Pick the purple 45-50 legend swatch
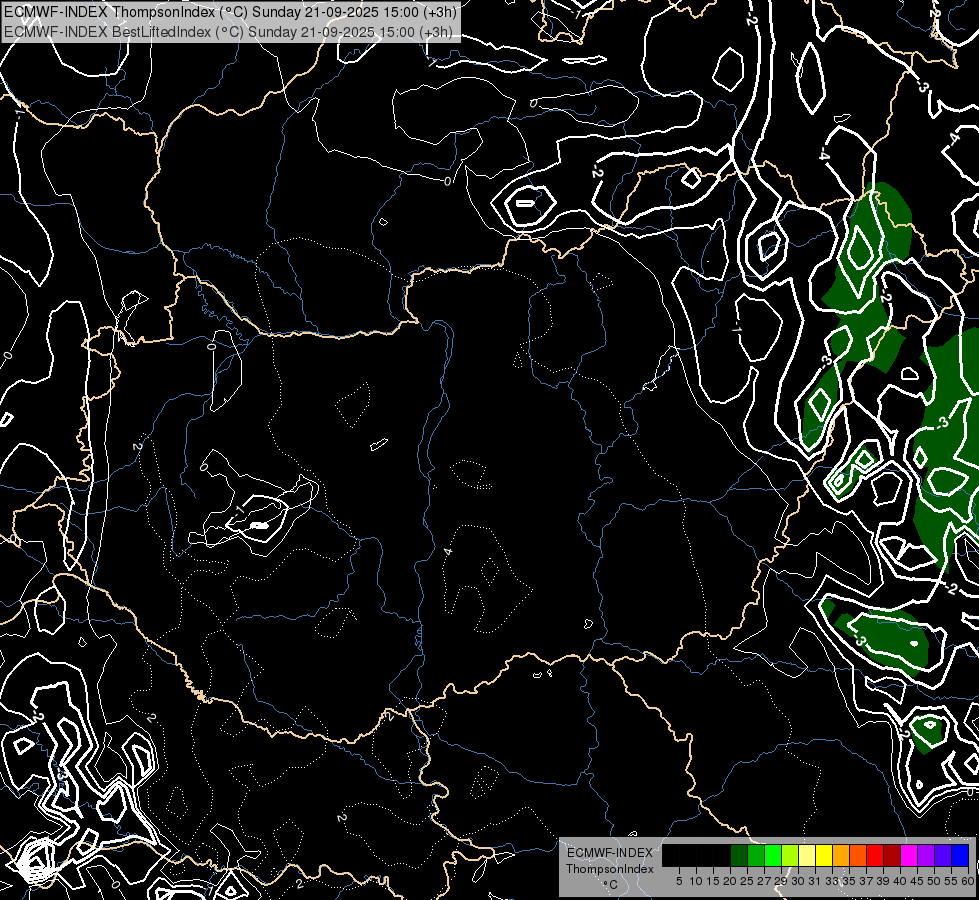This screenshot has height=900, width=979. pyautogui.click(x=926, y=855)
